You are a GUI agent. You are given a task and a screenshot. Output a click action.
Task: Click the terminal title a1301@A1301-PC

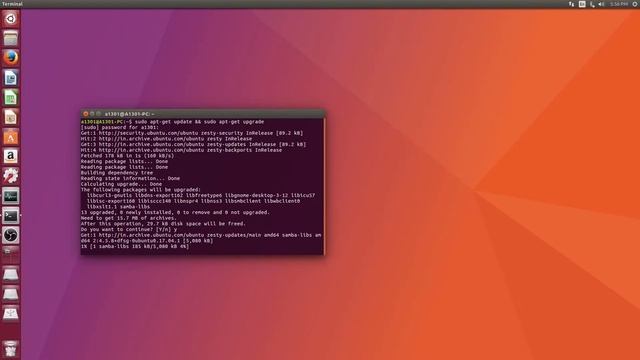(x=129, y=114)
